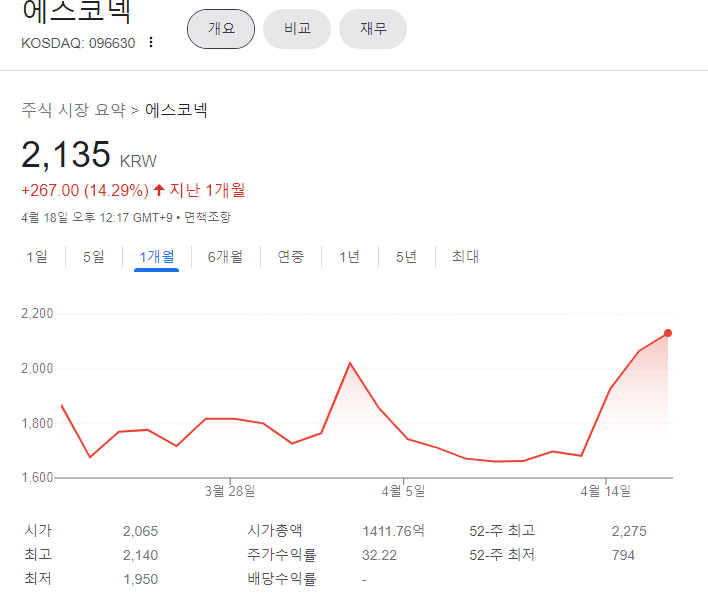
Task: Click the 최고 value 2,140
Action: (x=140, y=555)
